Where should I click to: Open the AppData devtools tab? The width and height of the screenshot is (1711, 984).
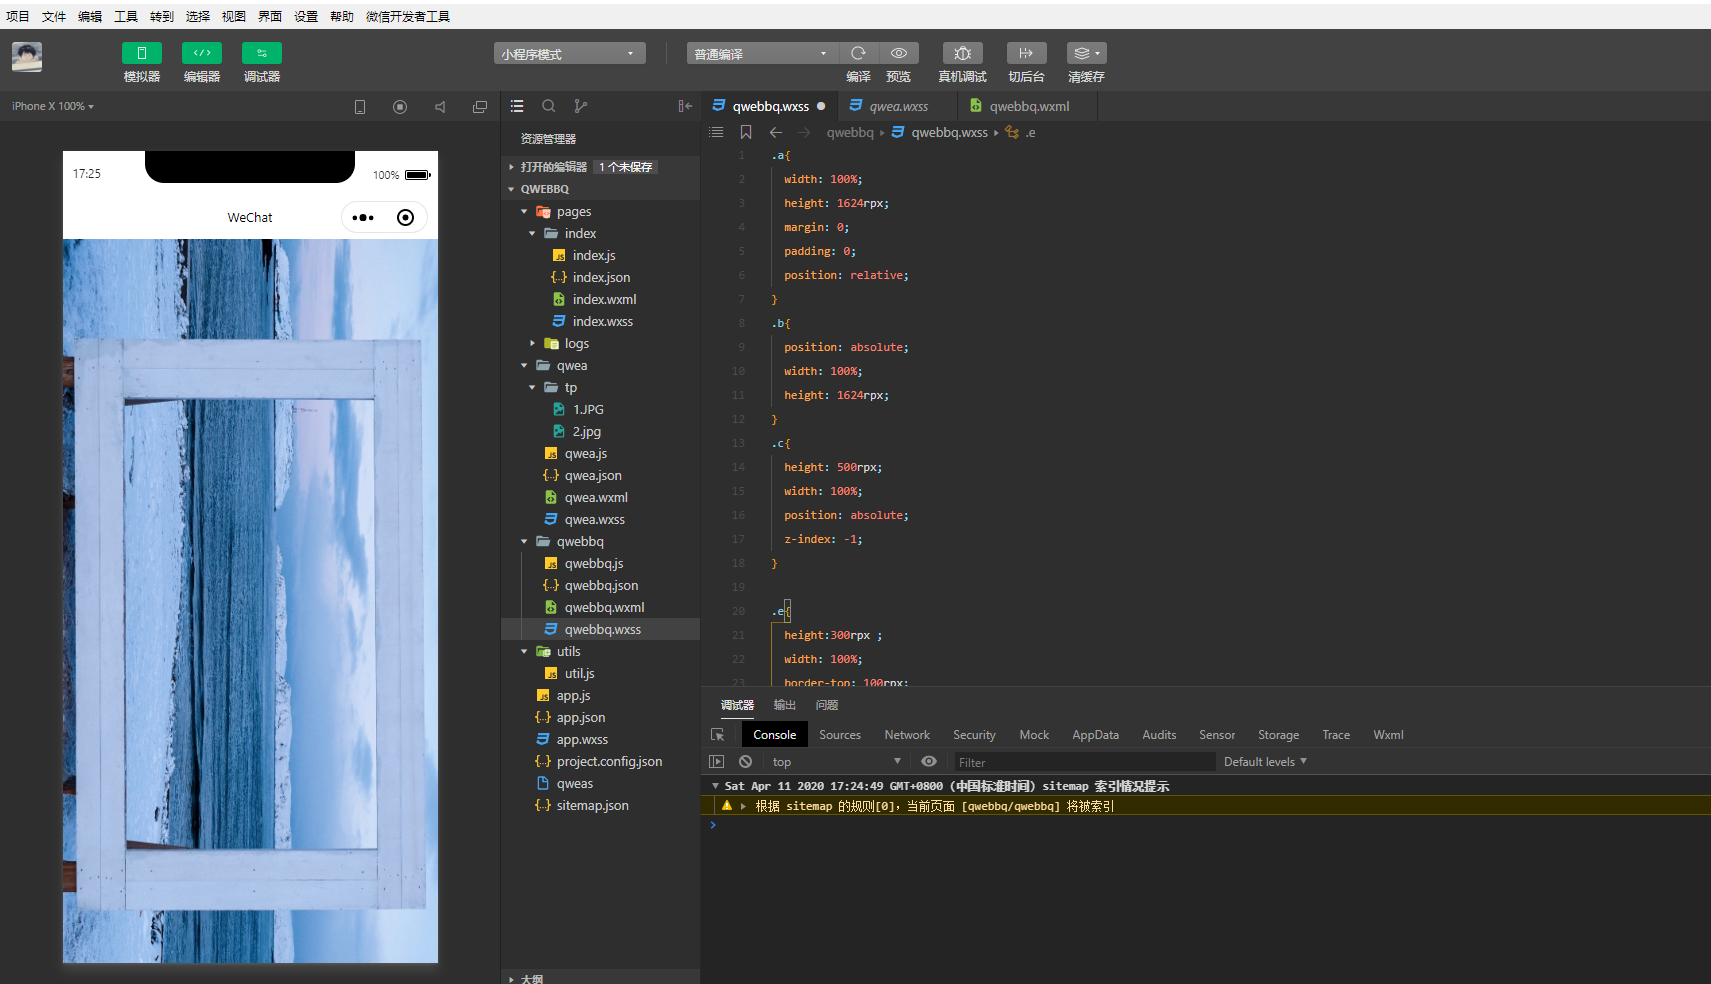(1095, 734)
